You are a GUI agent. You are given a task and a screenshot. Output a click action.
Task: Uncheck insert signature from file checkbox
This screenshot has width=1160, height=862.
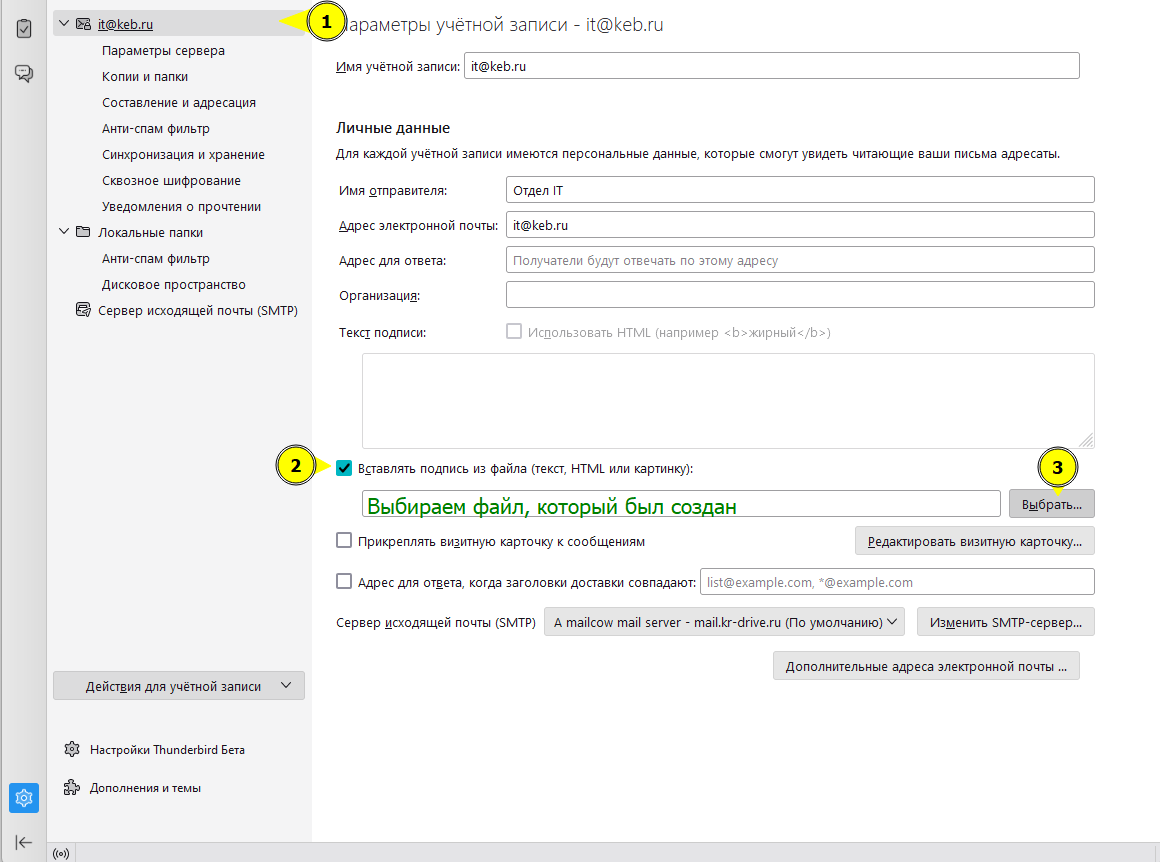[344, 468]
